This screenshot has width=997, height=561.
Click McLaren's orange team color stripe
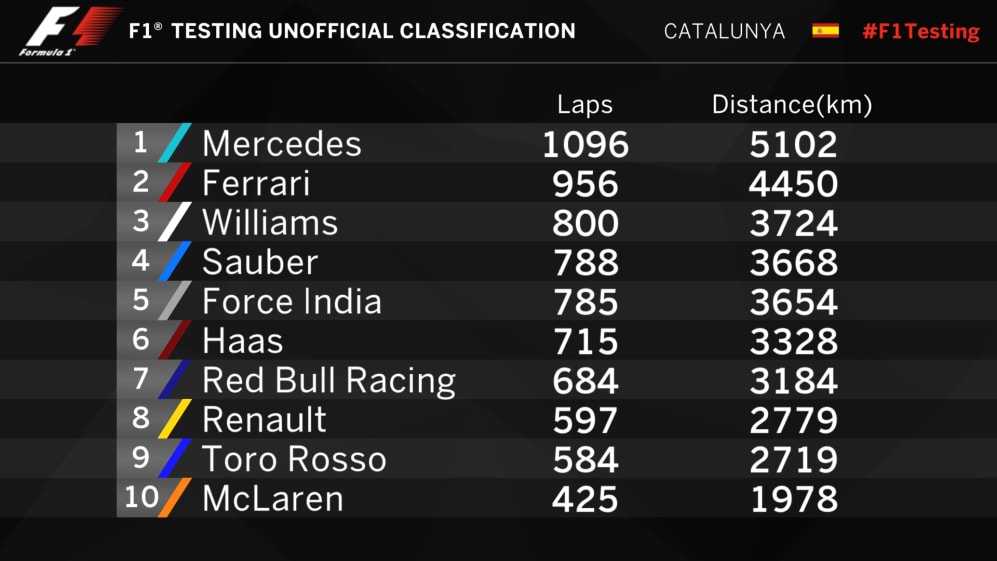pos(174,498)
